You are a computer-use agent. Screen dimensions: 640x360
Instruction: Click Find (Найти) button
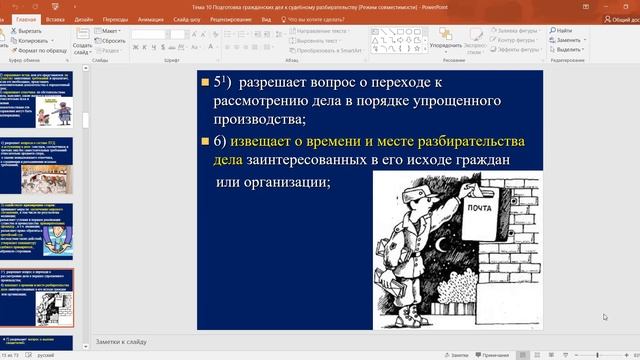click(x=561, y=30)
